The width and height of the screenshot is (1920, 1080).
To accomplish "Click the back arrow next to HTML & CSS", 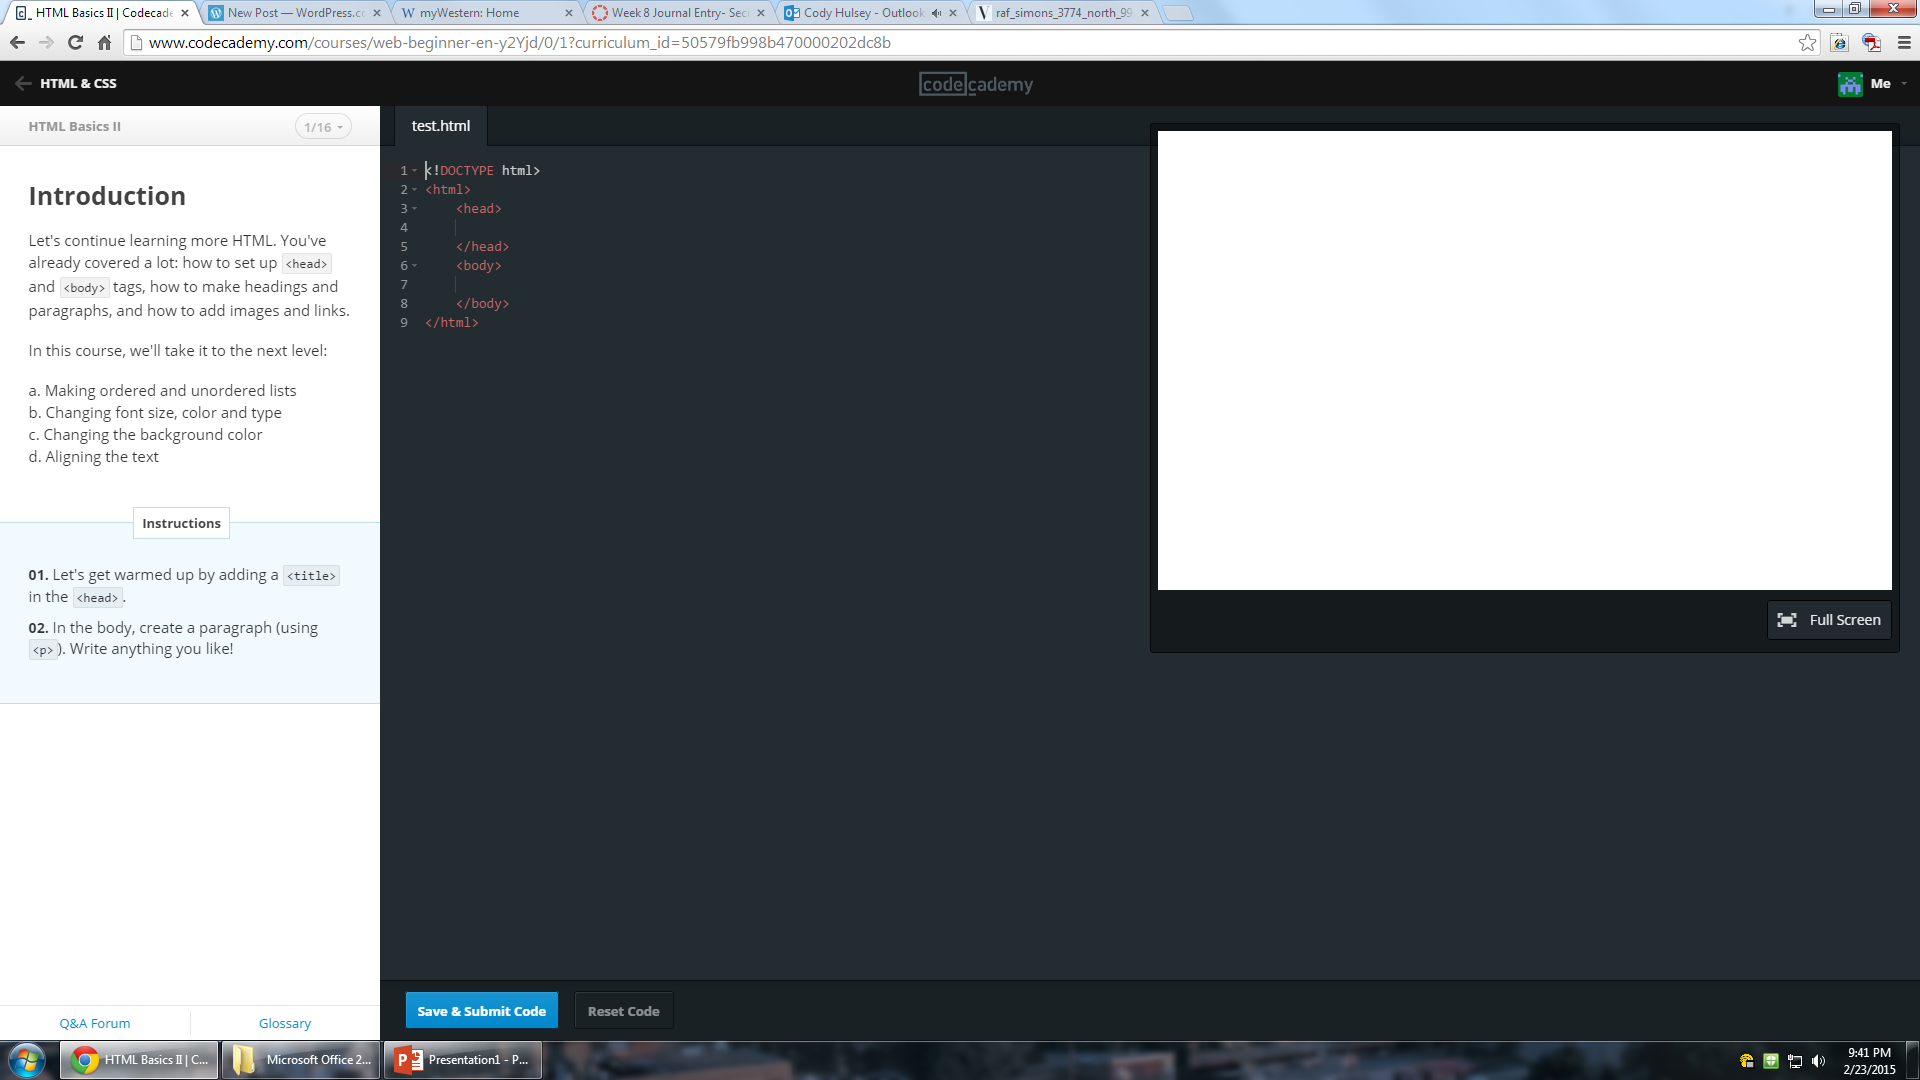I will 23,84.
